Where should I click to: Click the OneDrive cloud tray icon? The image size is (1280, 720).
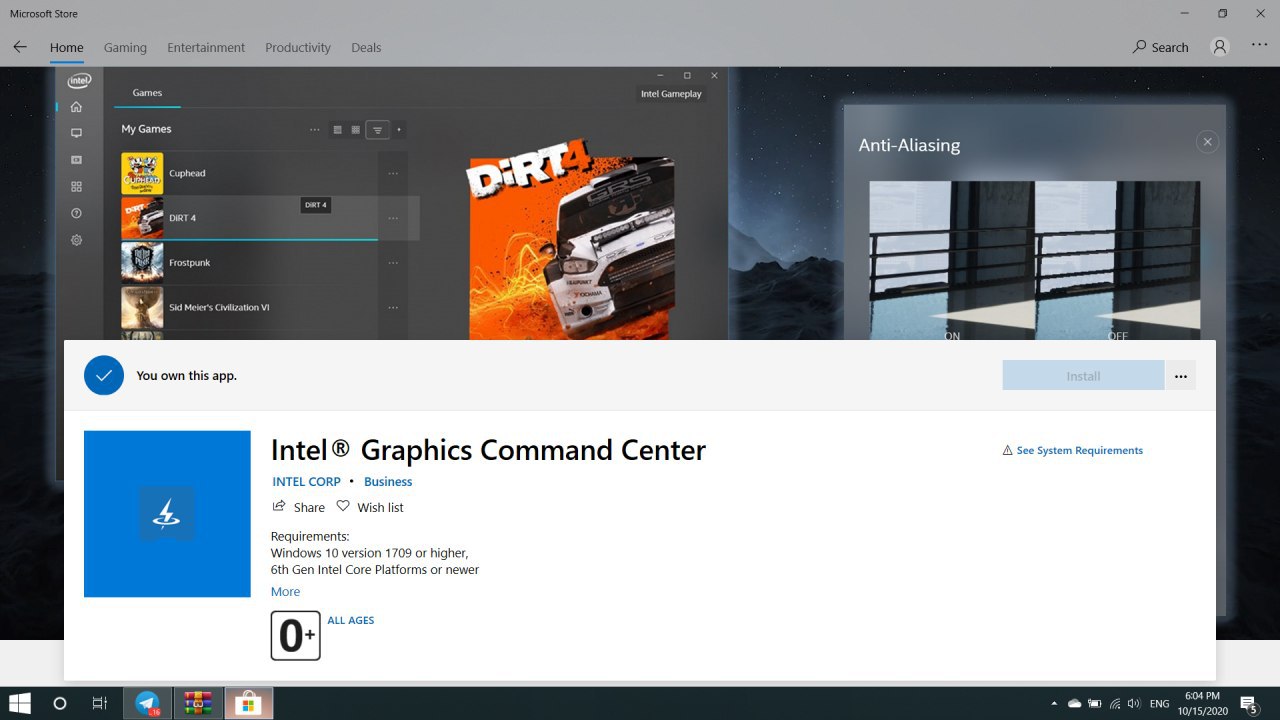tap(1075, 704)
